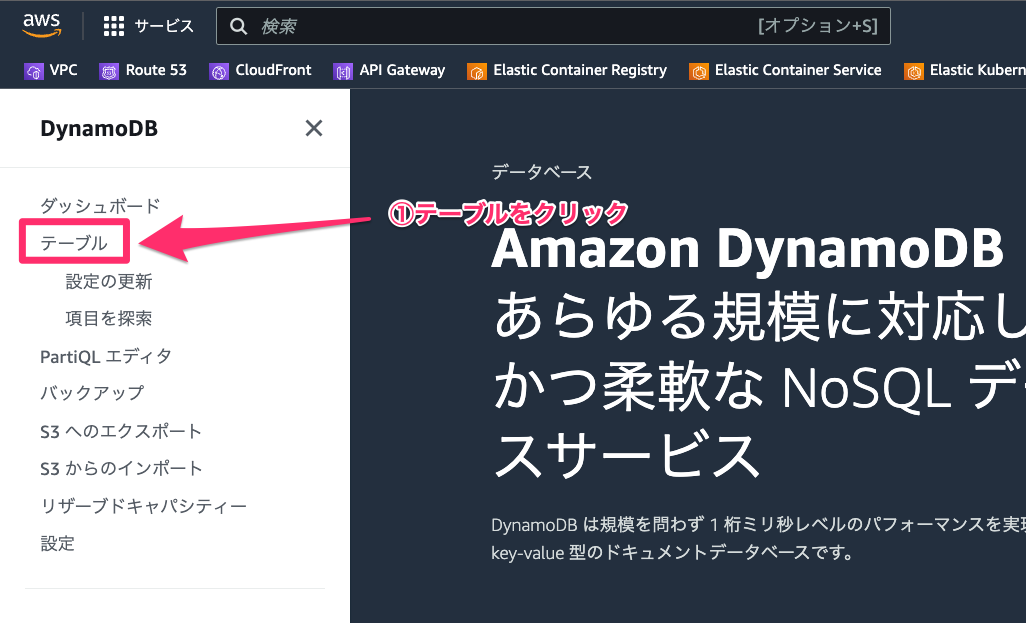Open ダッシュボード in sidebar

(x=100, y=205)
